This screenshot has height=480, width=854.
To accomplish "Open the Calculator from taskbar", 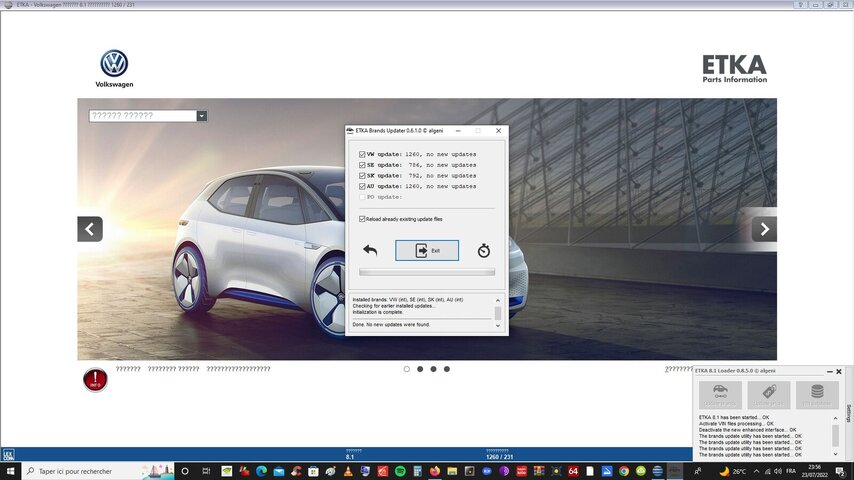I will (417, 471).
